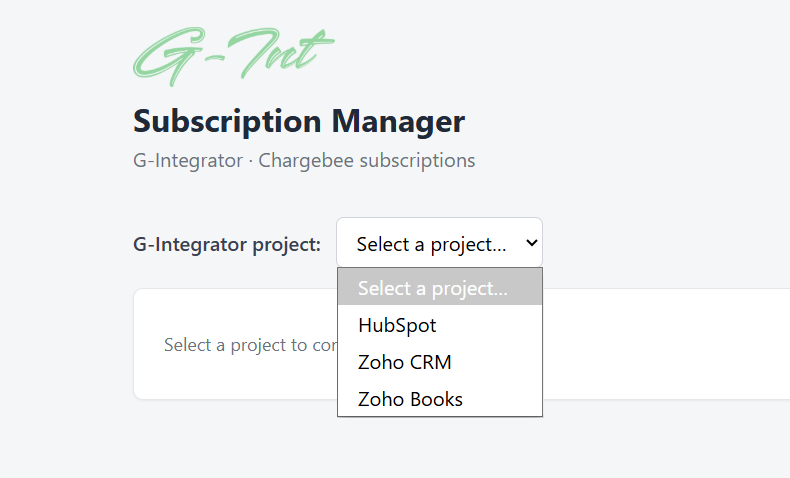The height and width of the screenshot is (478, 790).
Task: Click the Subscription Manager heading
Action: click(x=299, y=121)
